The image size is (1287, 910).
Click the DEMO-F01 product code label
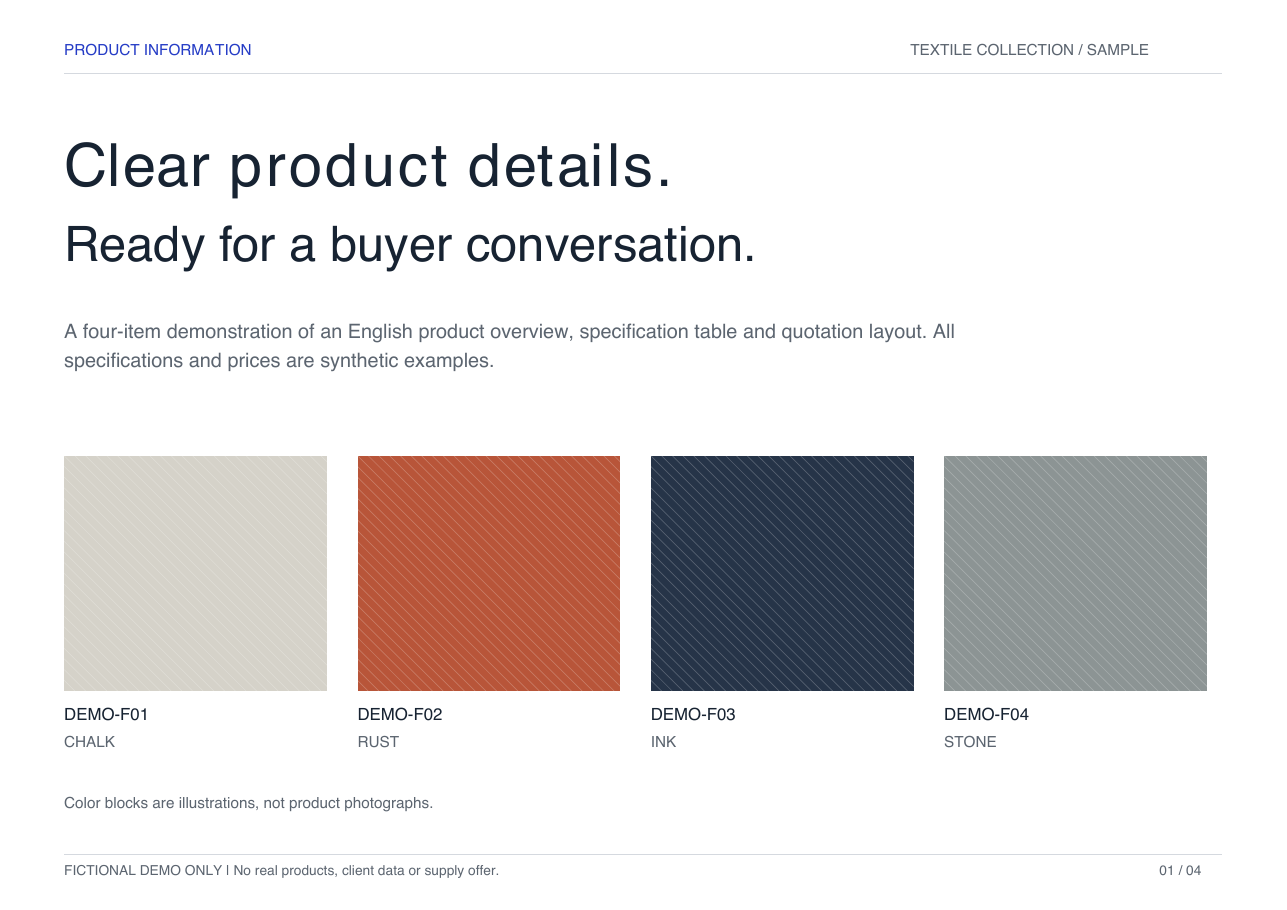pos(106,714)
